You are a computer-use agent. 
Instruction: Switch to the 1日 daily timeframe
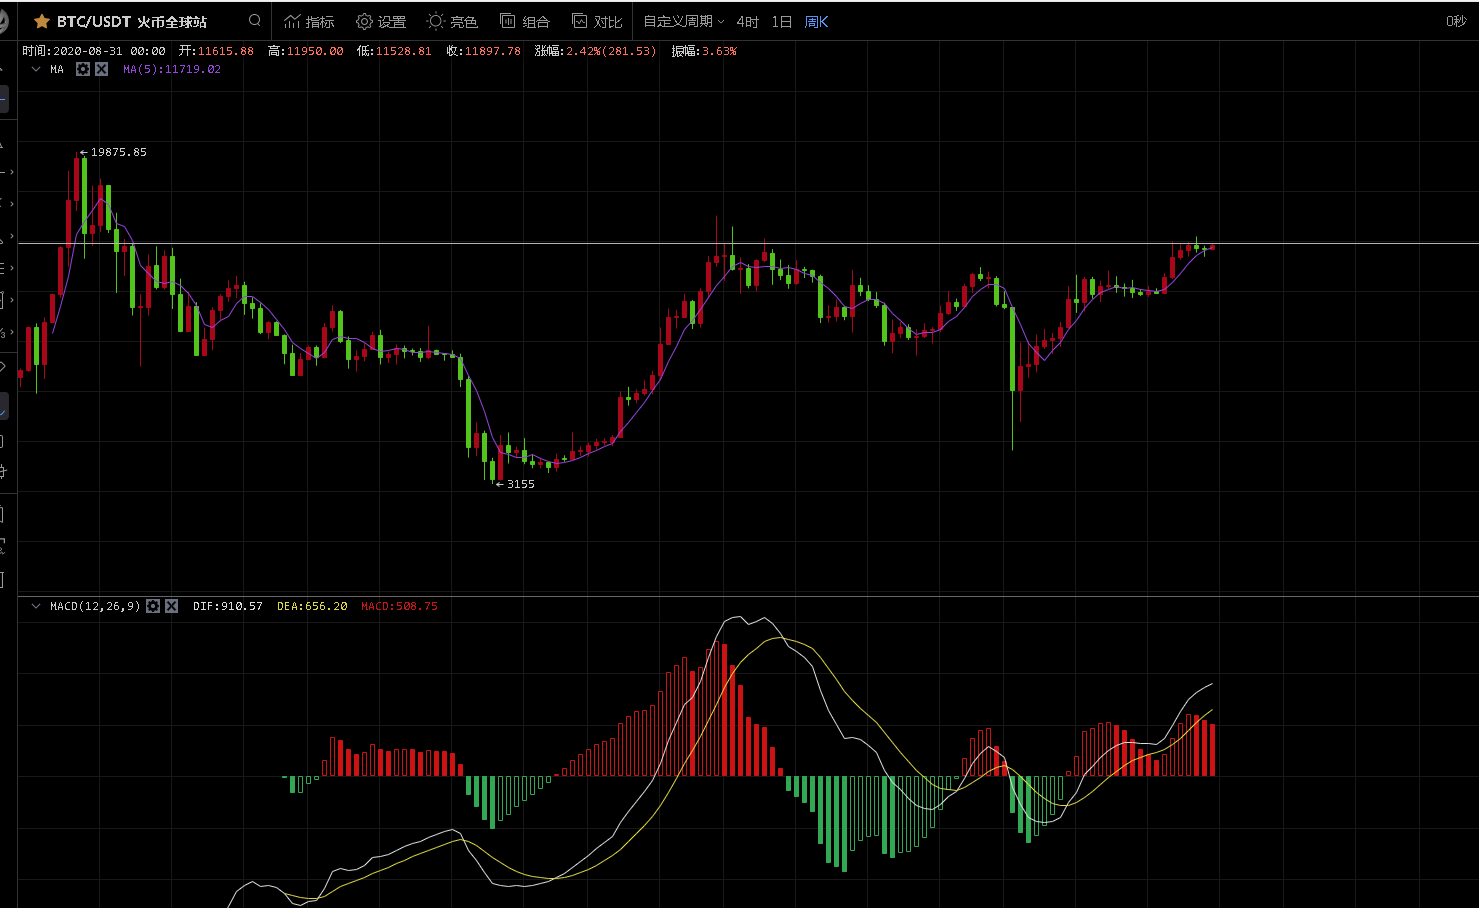click(782, 21)
